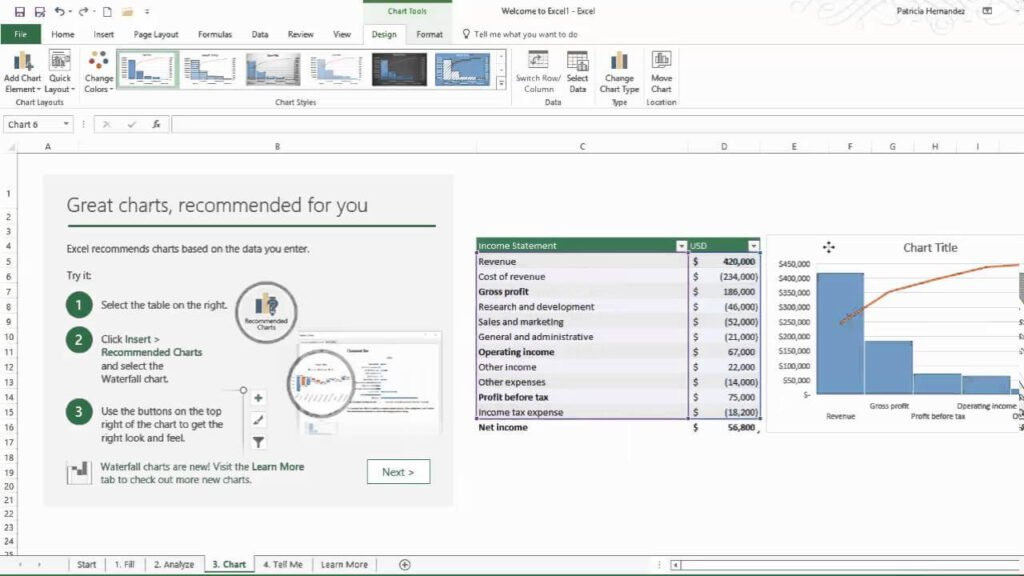
Task: Click the sheet tab scroll left arrow
Action: pyautogui.click(x=20, y=564)
